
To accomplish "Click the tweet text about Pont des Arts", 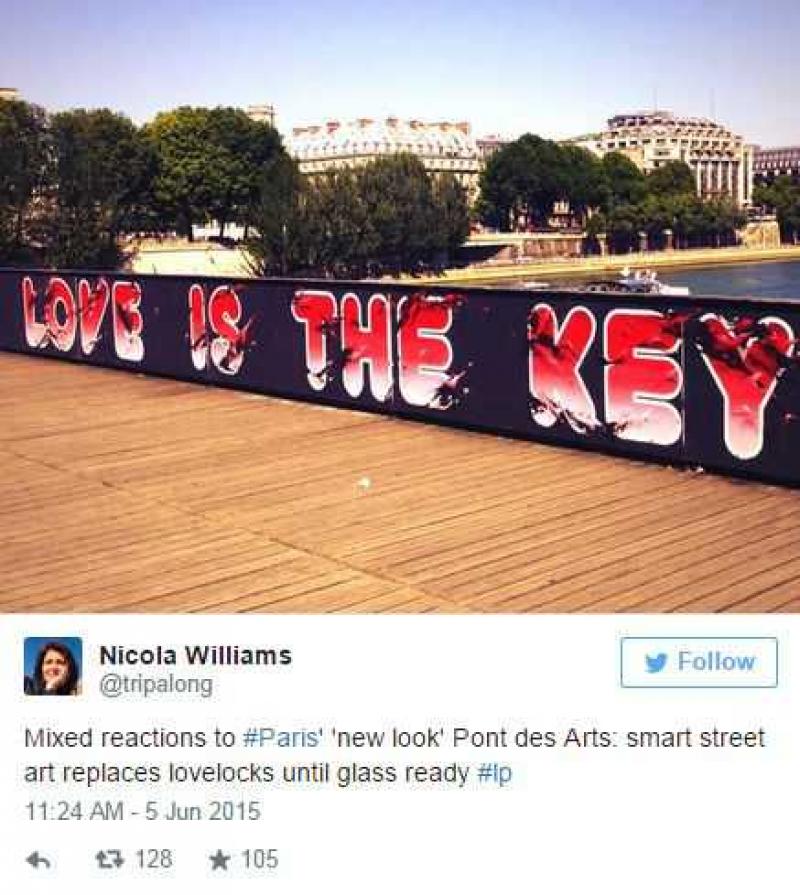I will [x=394, y=756].
